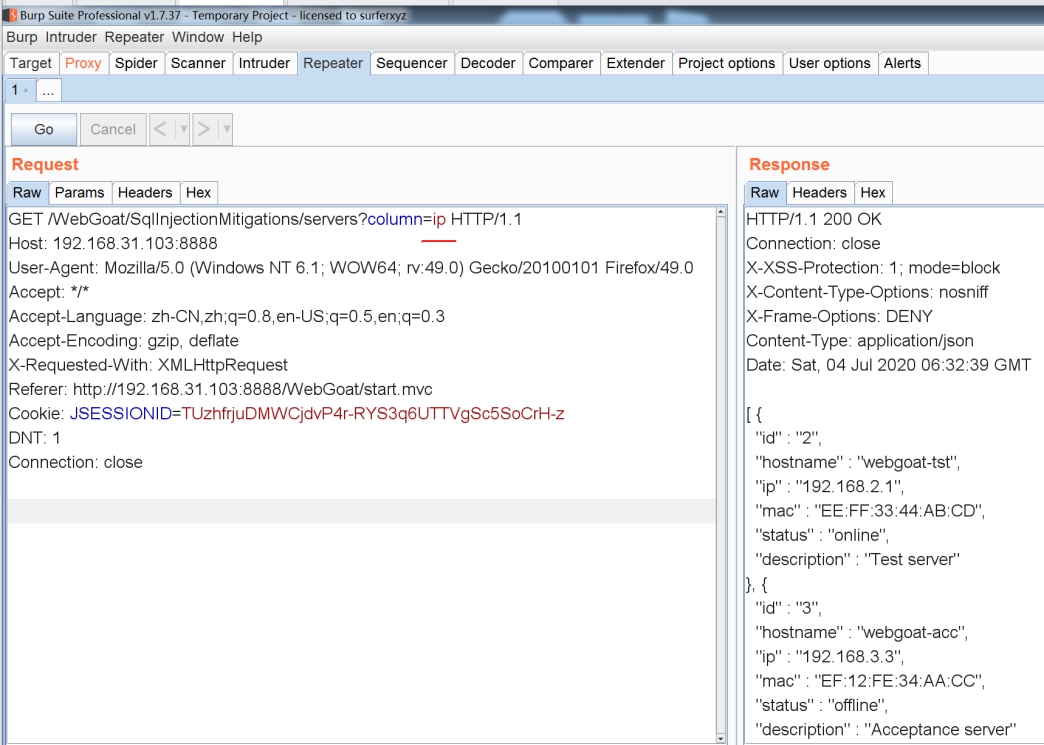Click the Content-Type: application/json line

click(x=860, y=341)
